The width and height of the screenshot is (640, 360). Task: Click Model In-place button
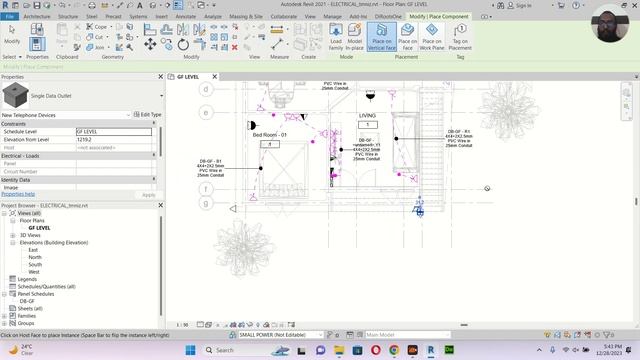pos(355,37)
